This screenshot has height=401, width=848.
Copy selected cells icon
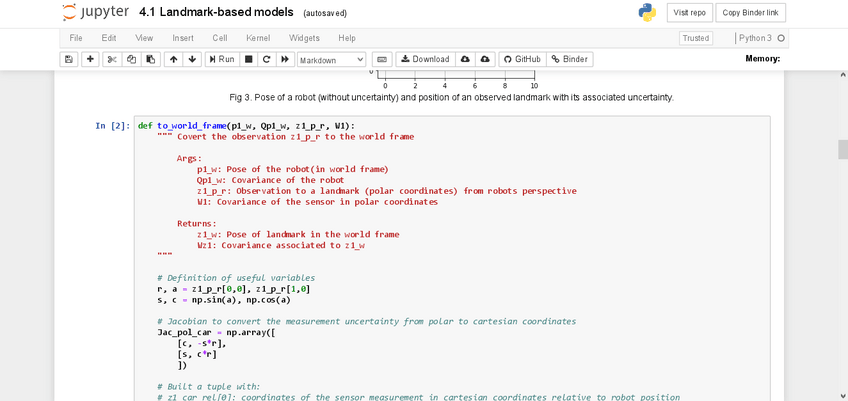131,59
